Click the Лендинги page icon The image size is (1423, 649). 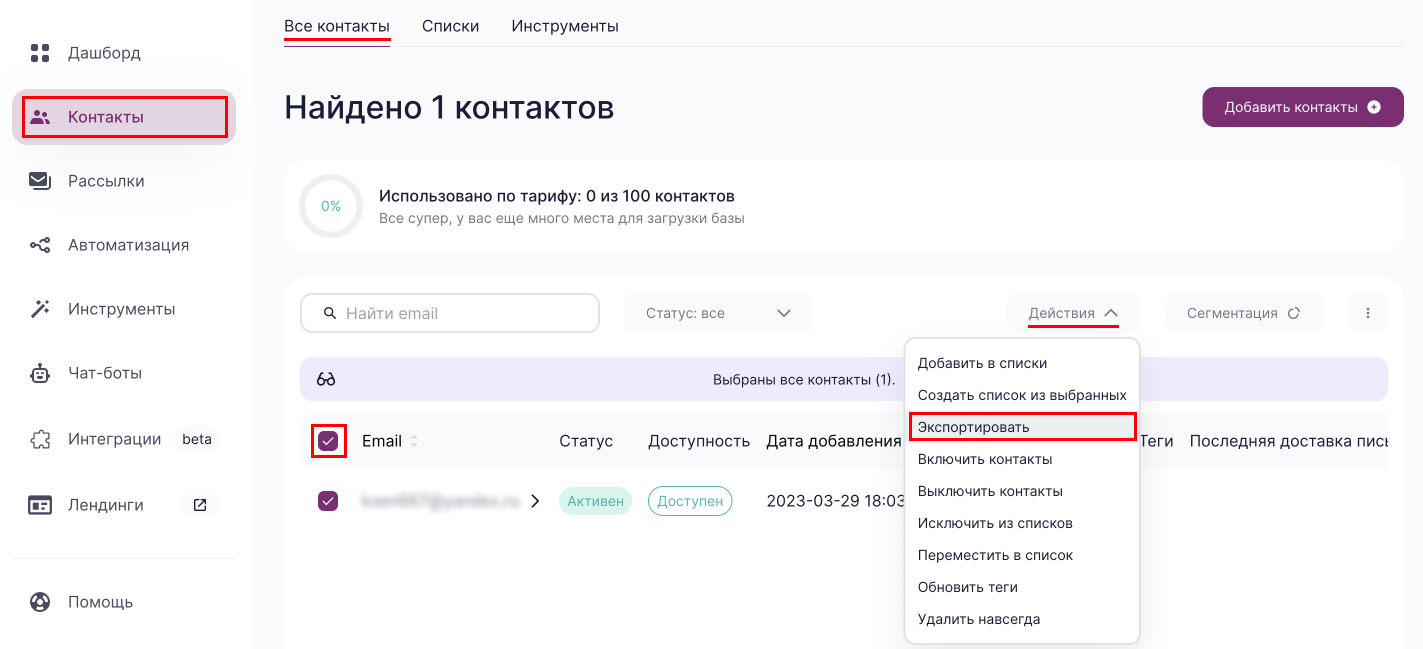point(40,505)
